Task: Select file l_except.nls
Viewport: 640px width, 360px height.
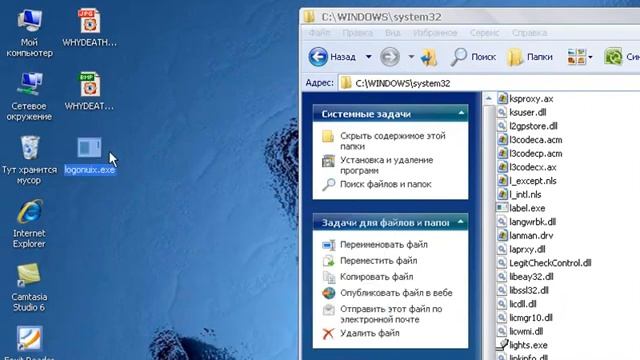Action: (x=527, y=181)
